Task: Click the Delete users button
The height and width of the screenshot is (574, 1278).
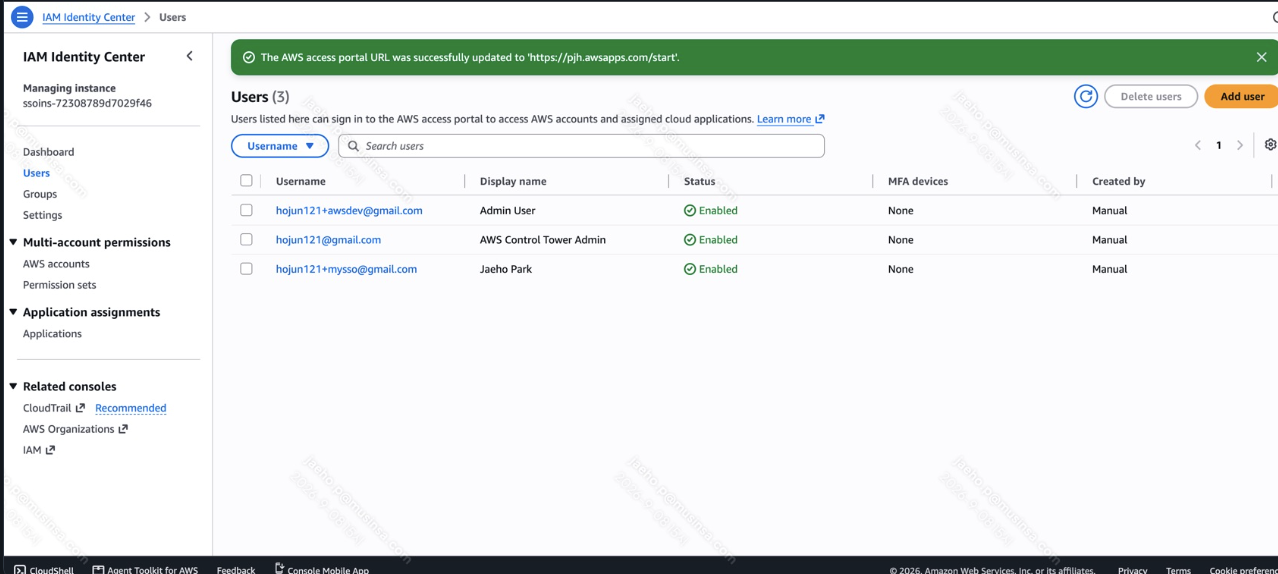Action: 1151,97
